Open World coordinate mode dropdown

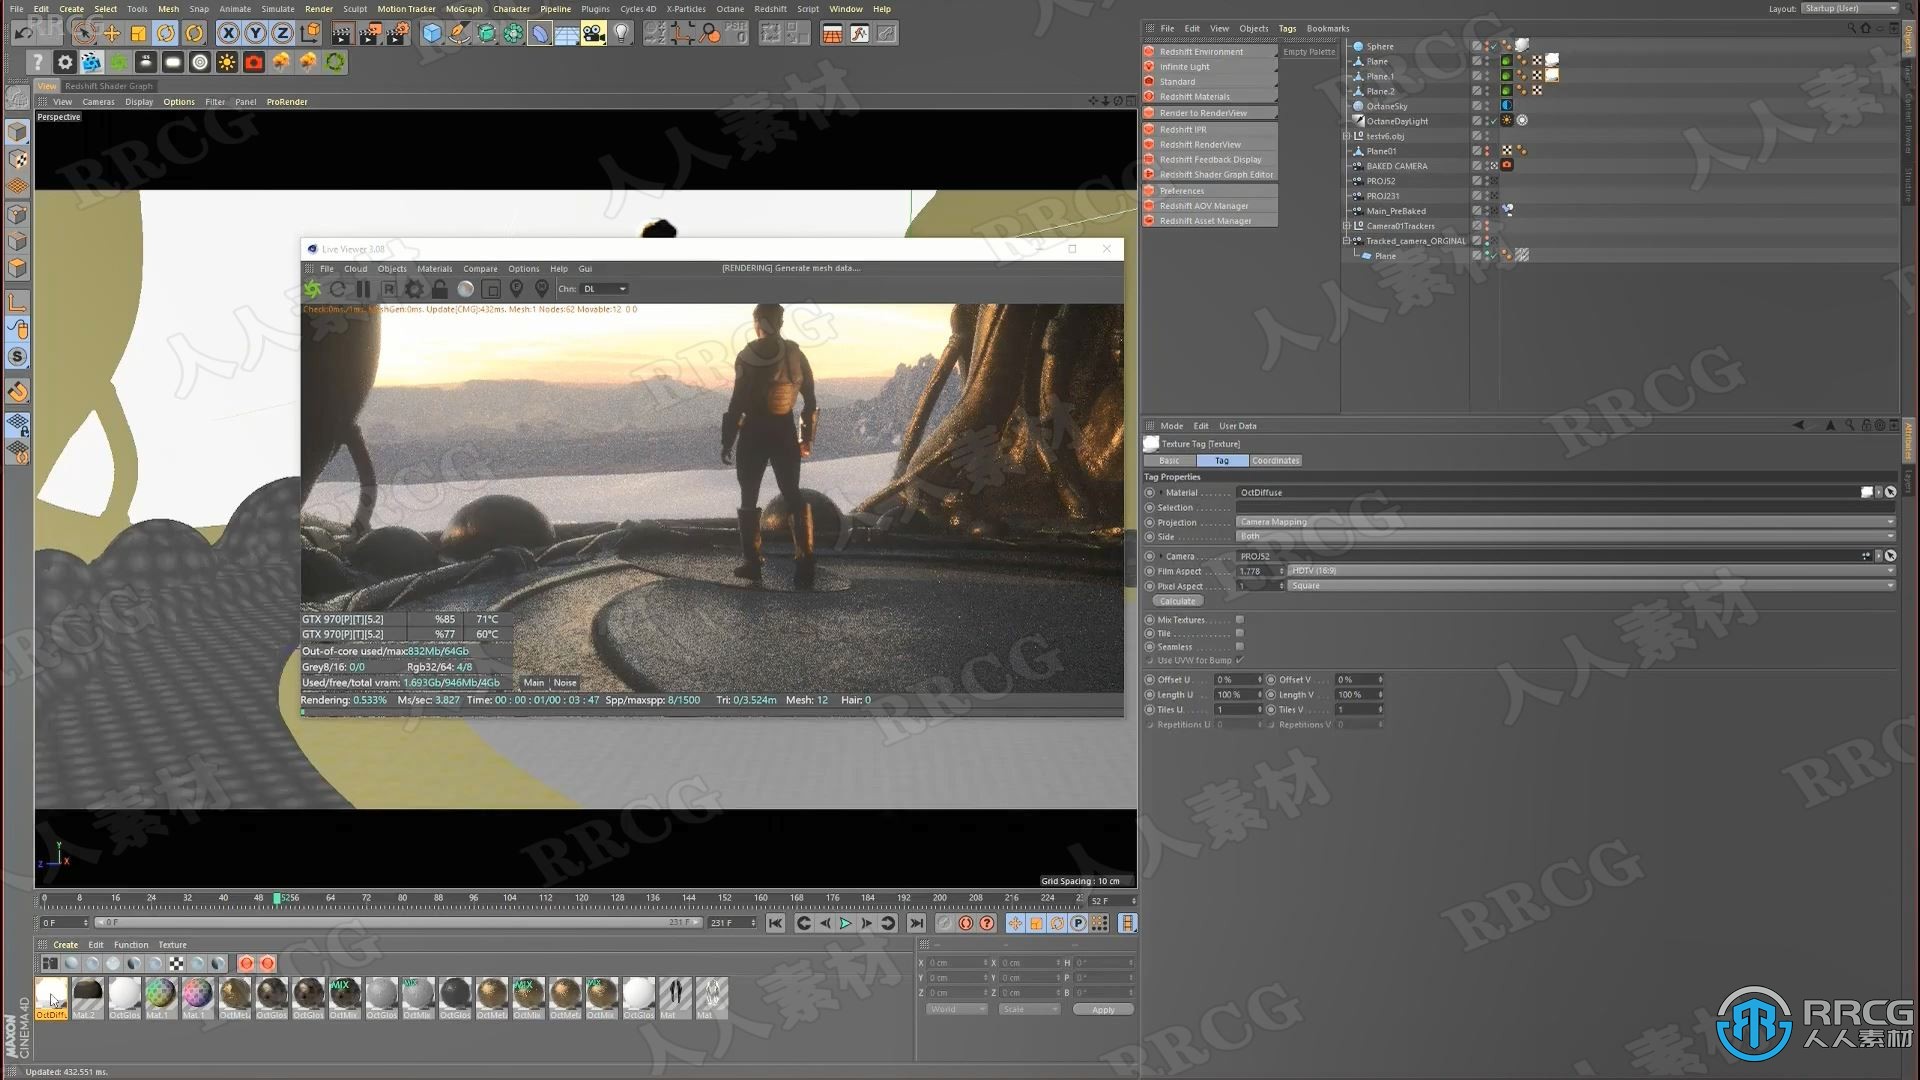click(x=957, y=1010)
